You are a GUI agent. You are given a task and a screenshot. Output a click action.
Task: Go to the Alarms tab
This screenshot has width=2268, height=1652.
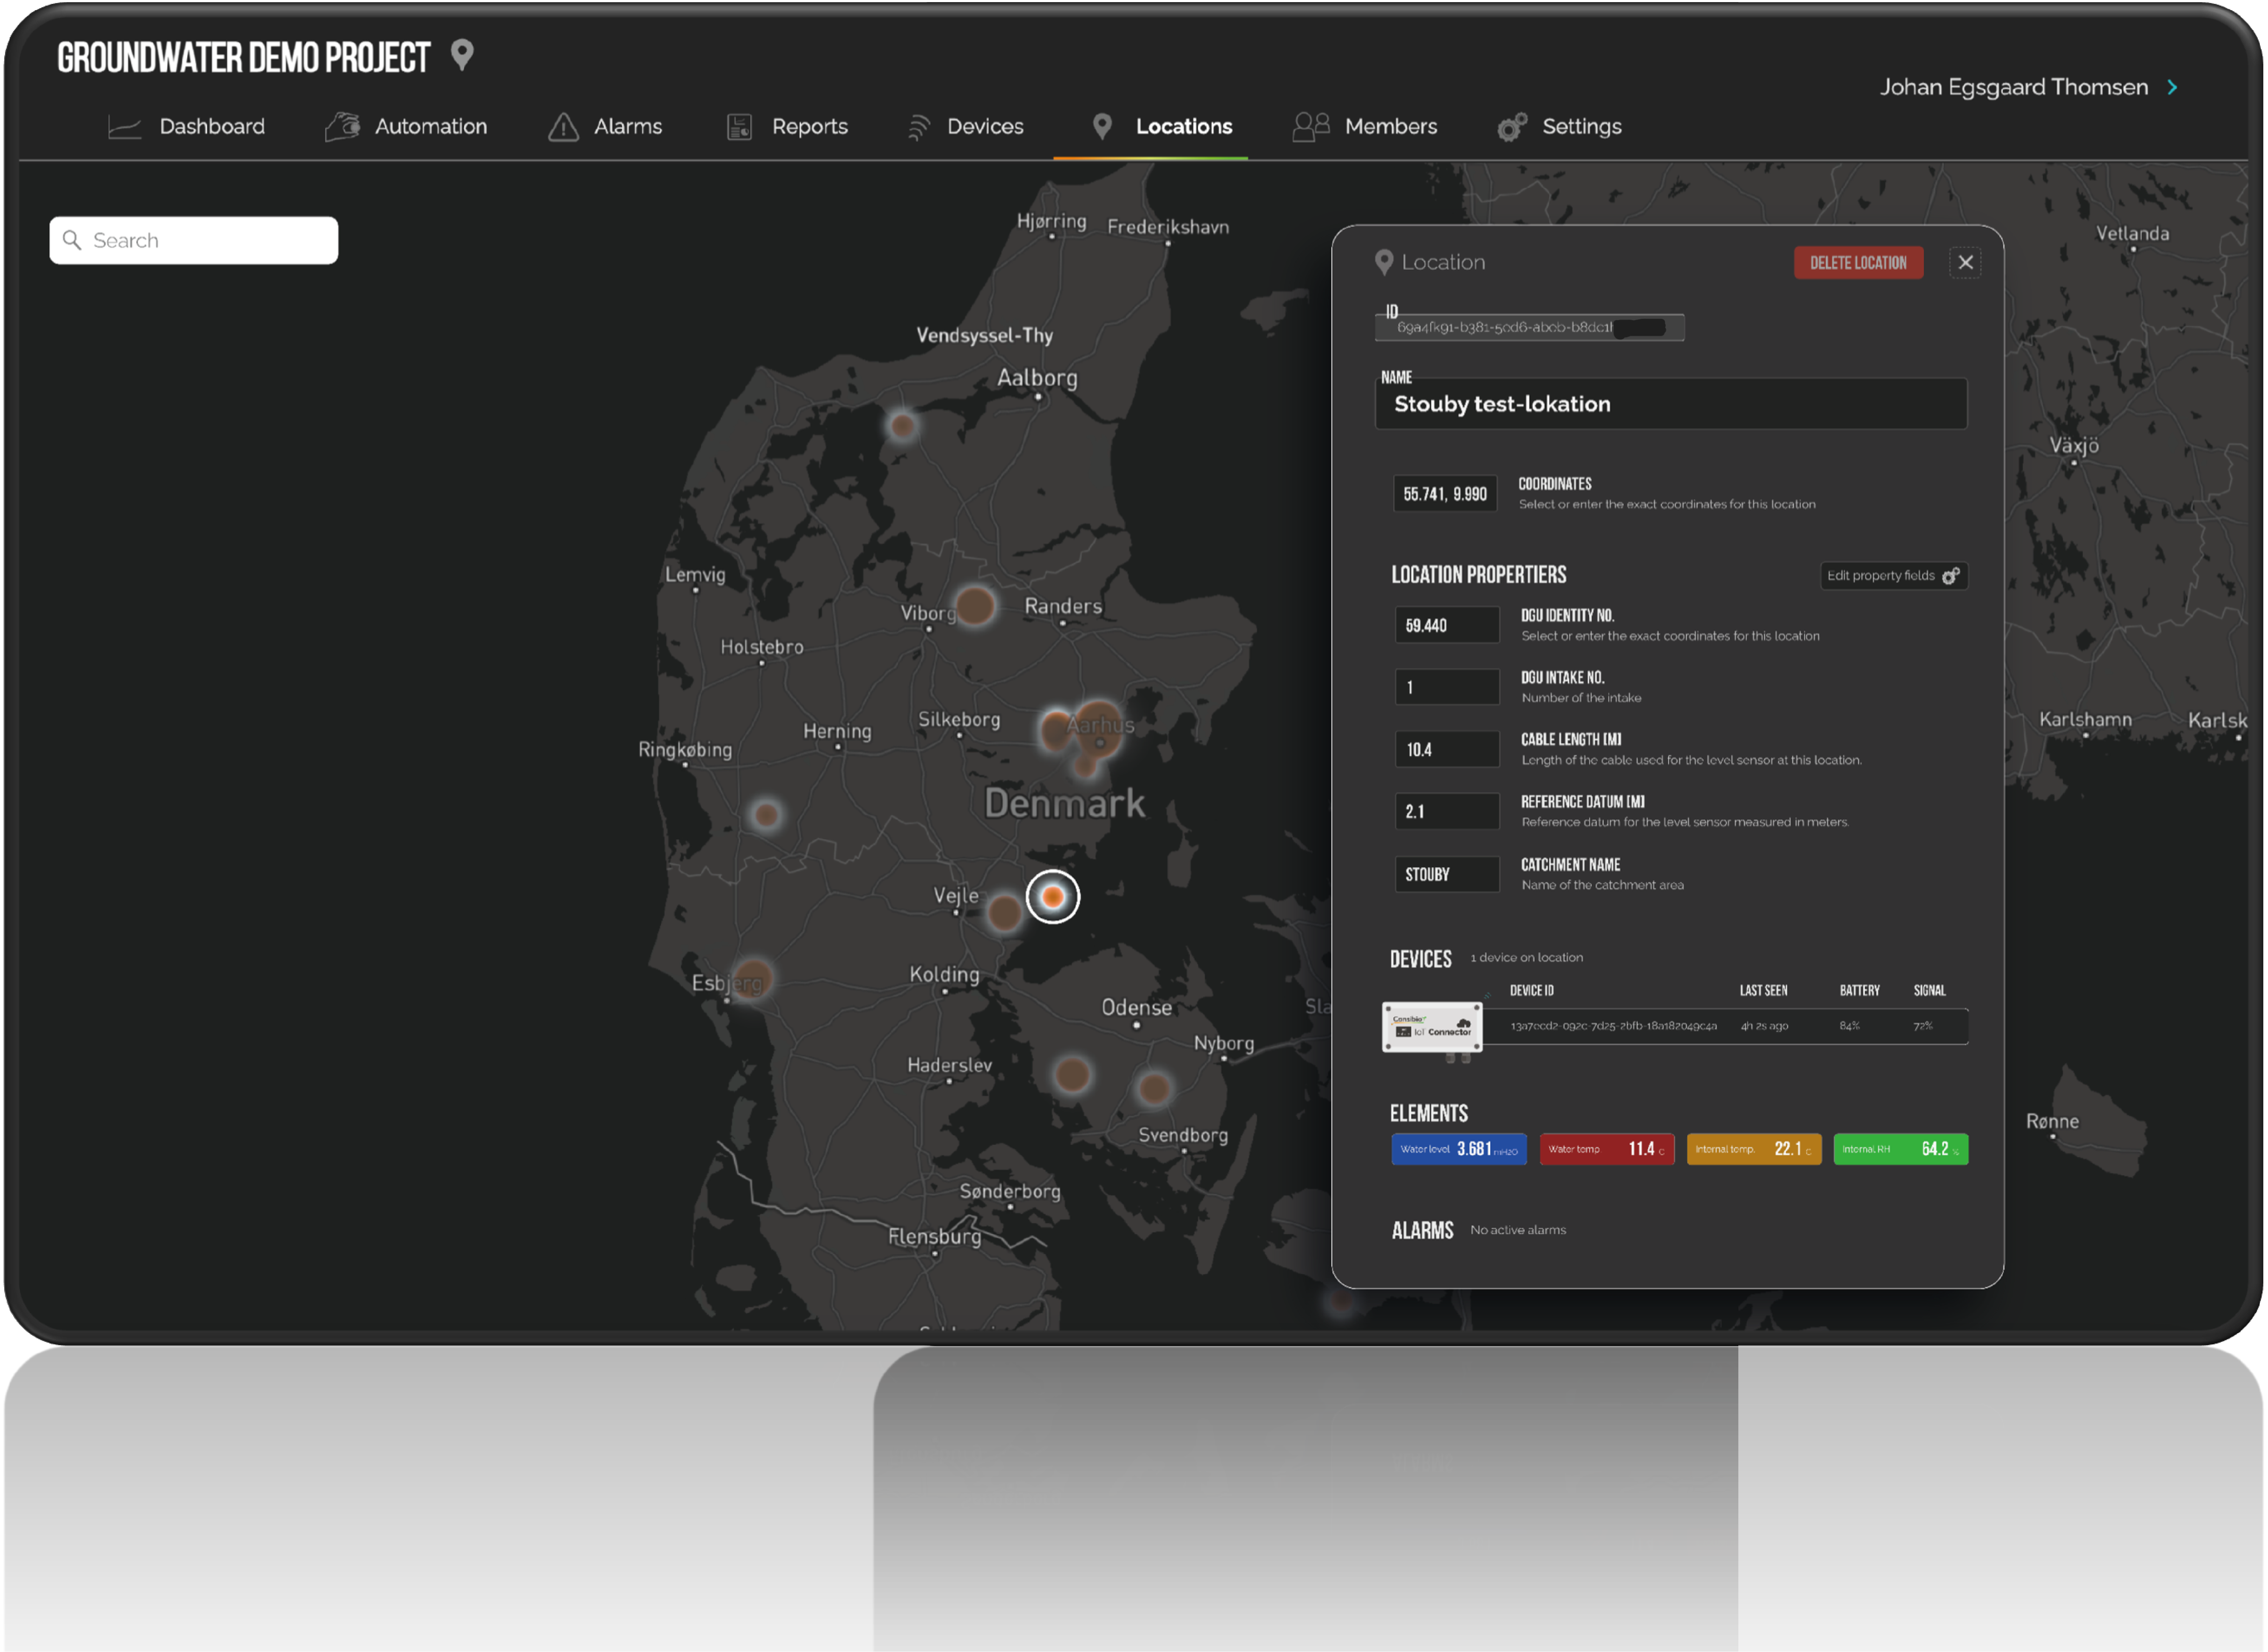click(605, 127)
